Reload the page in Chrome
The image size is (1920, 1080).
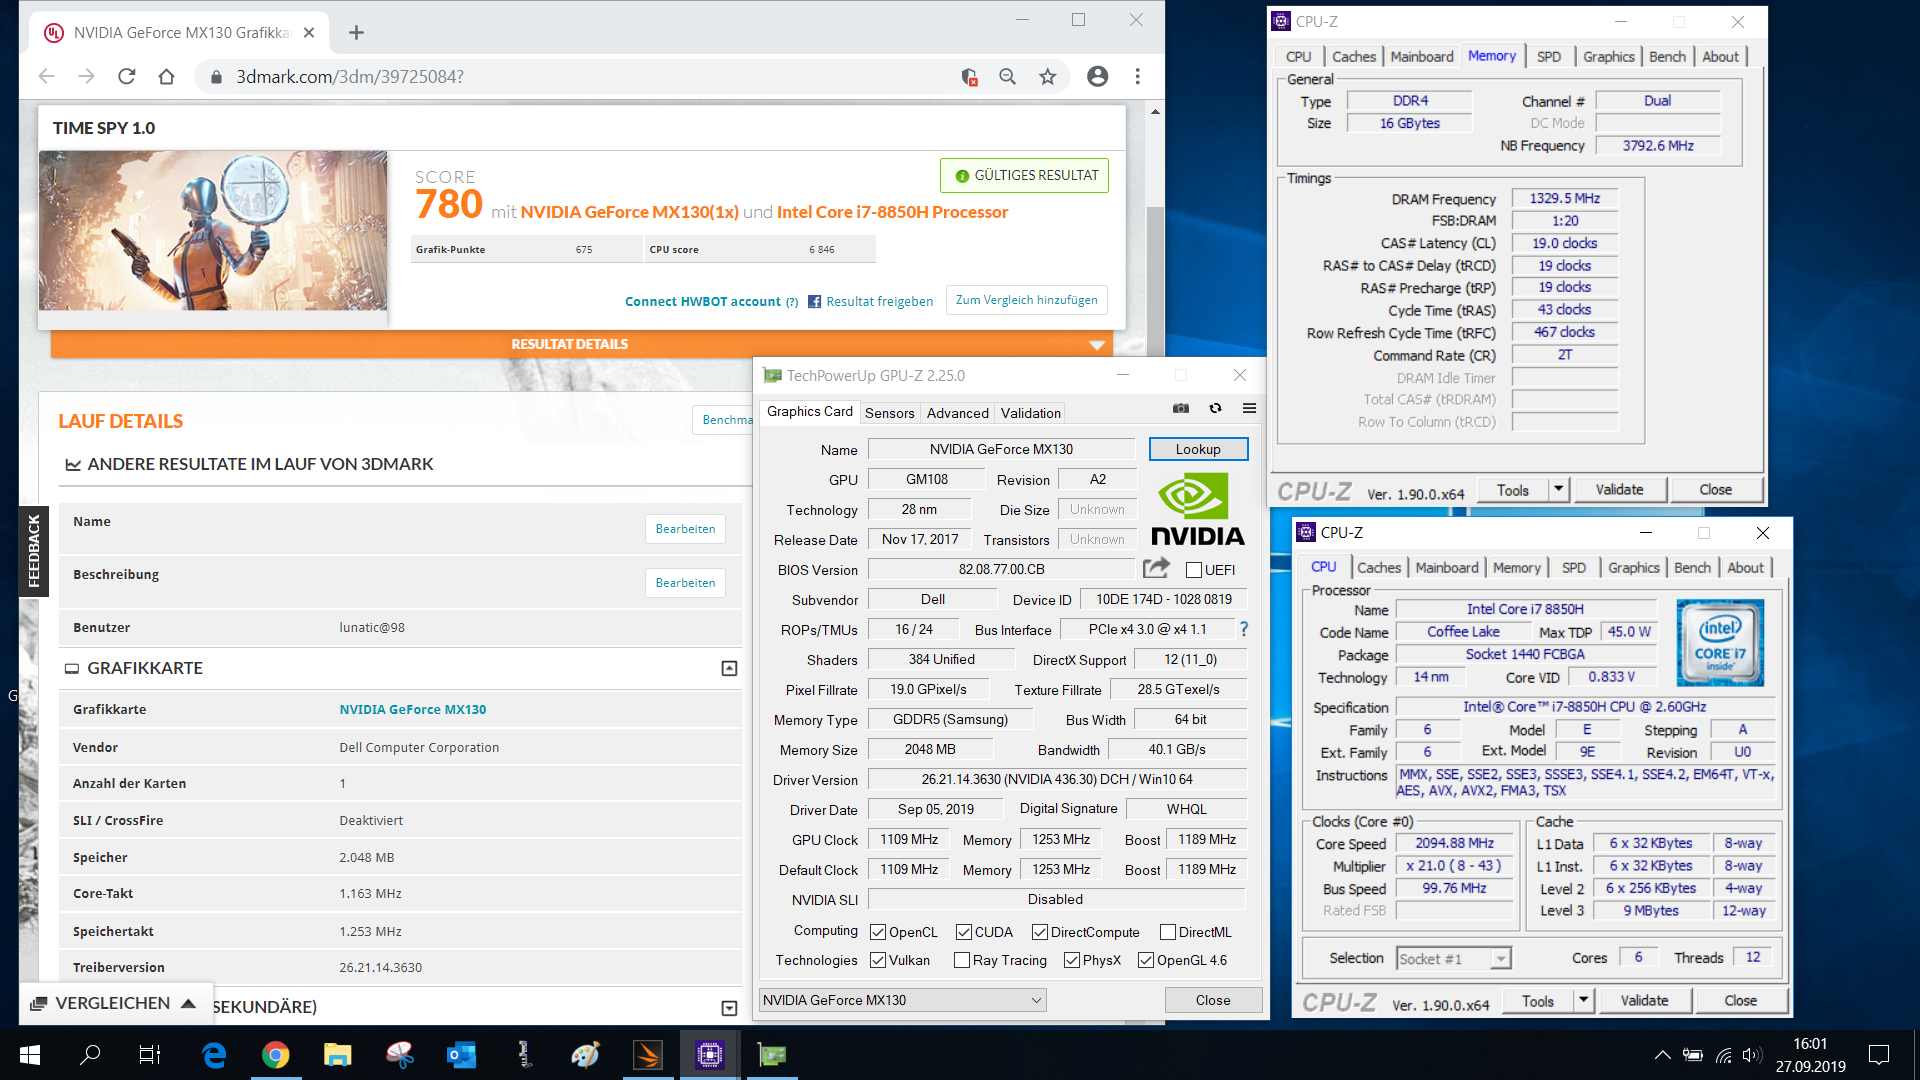(126, 76)
